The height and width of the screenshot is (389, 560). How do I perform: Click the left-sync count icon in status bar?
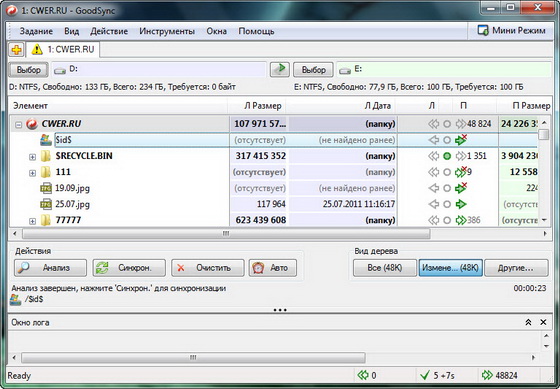(x=363, y=375)
